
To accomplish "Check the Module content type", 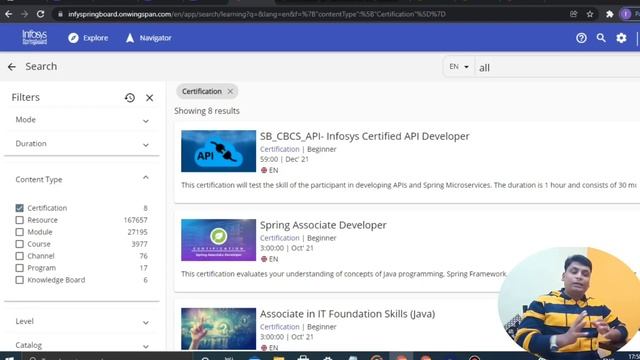I will coord(20,232).
